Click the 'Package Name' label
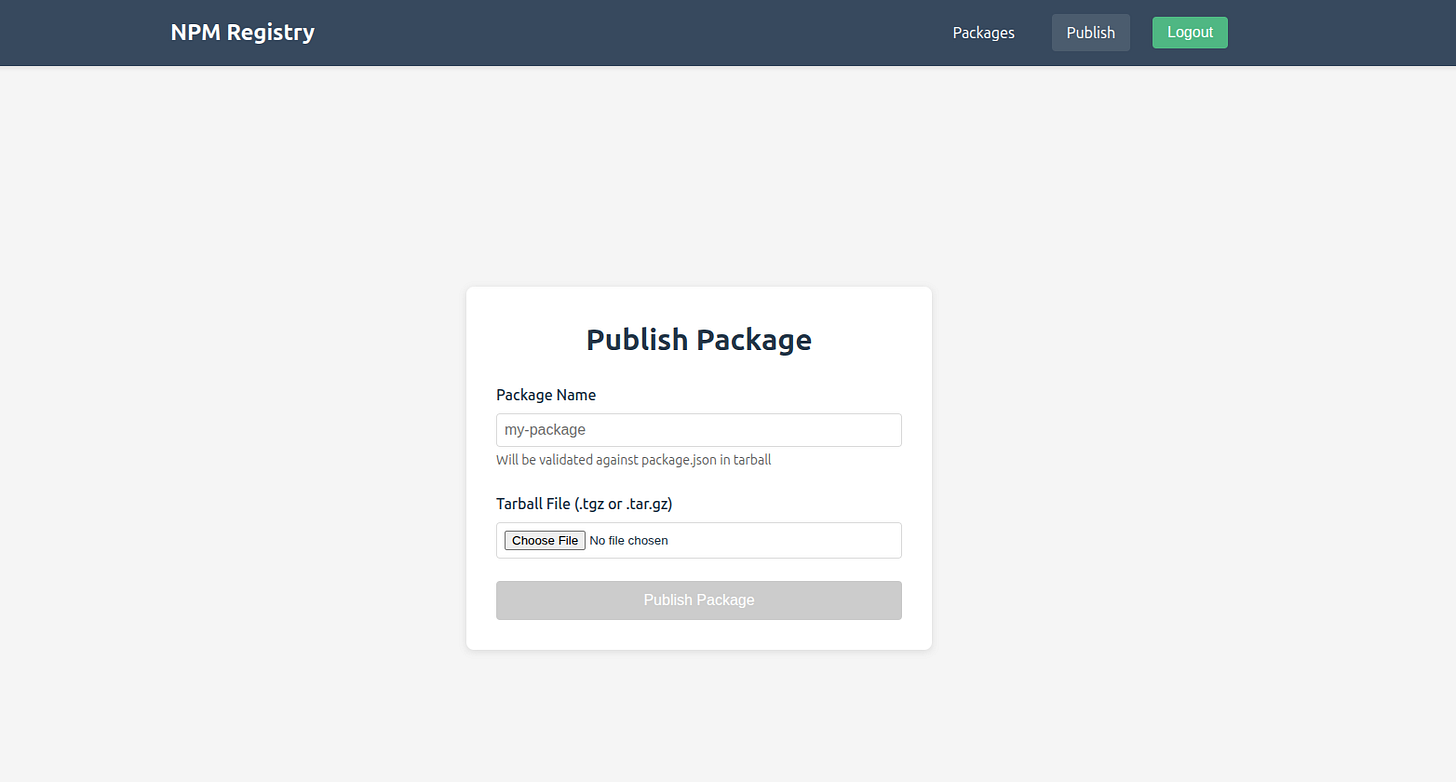 tap(546, 395)
